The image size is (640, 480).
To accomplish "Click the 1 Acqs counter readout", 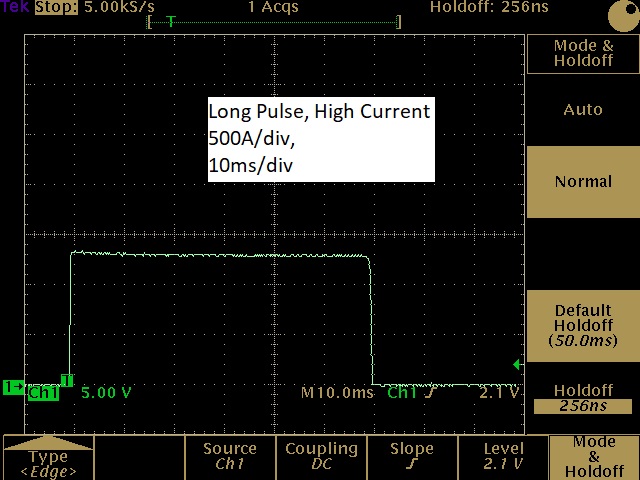I will pos(273,7).
